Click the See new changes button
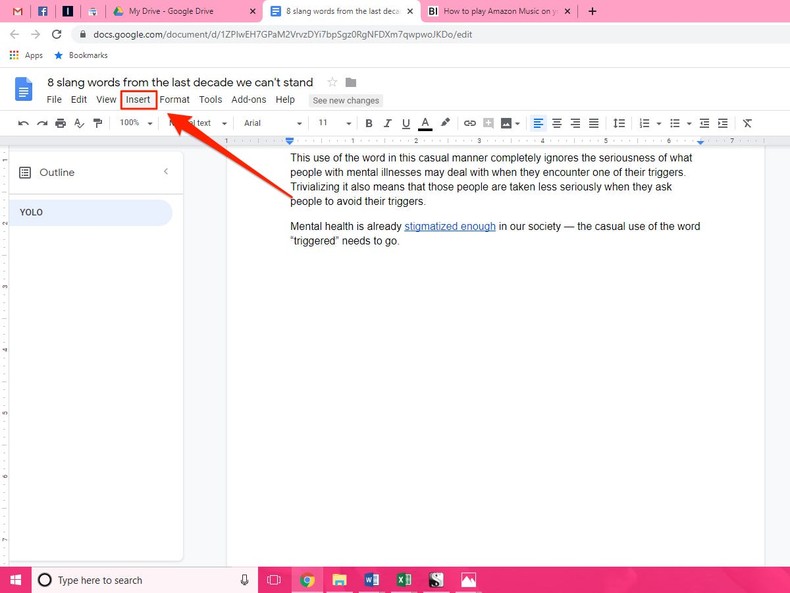 pos(346,100)
